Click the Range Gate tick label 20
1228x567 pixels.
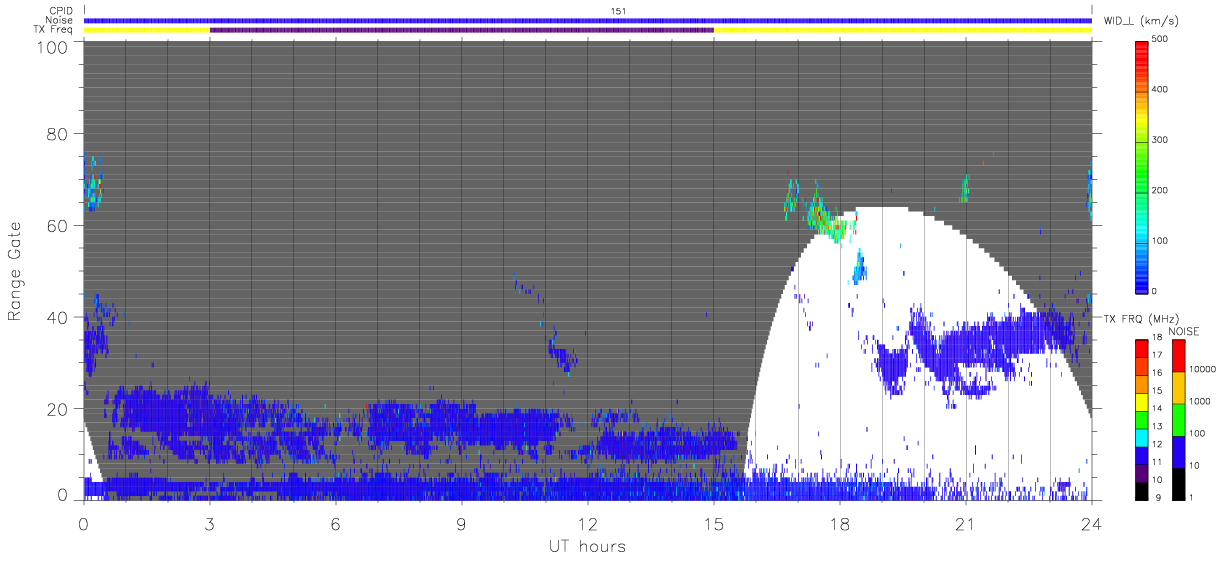[58, 409]
